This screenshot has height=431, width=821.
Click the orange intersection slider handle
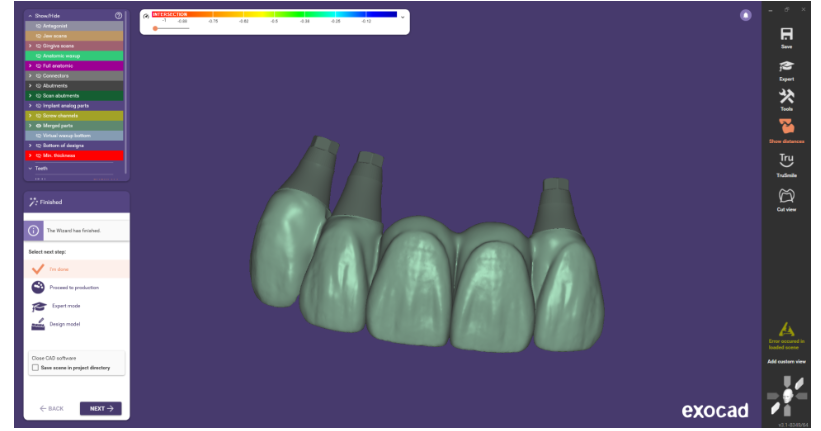click(155, 29)
